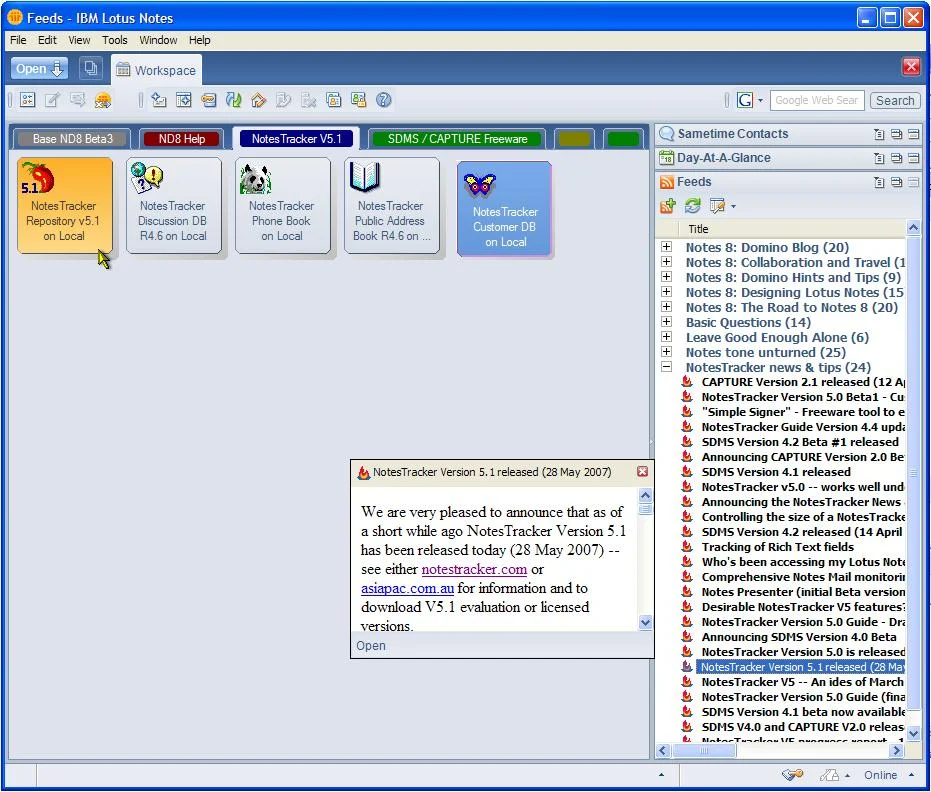Select NotesTracker Repository v5.1 database tile

pos(64,205)
